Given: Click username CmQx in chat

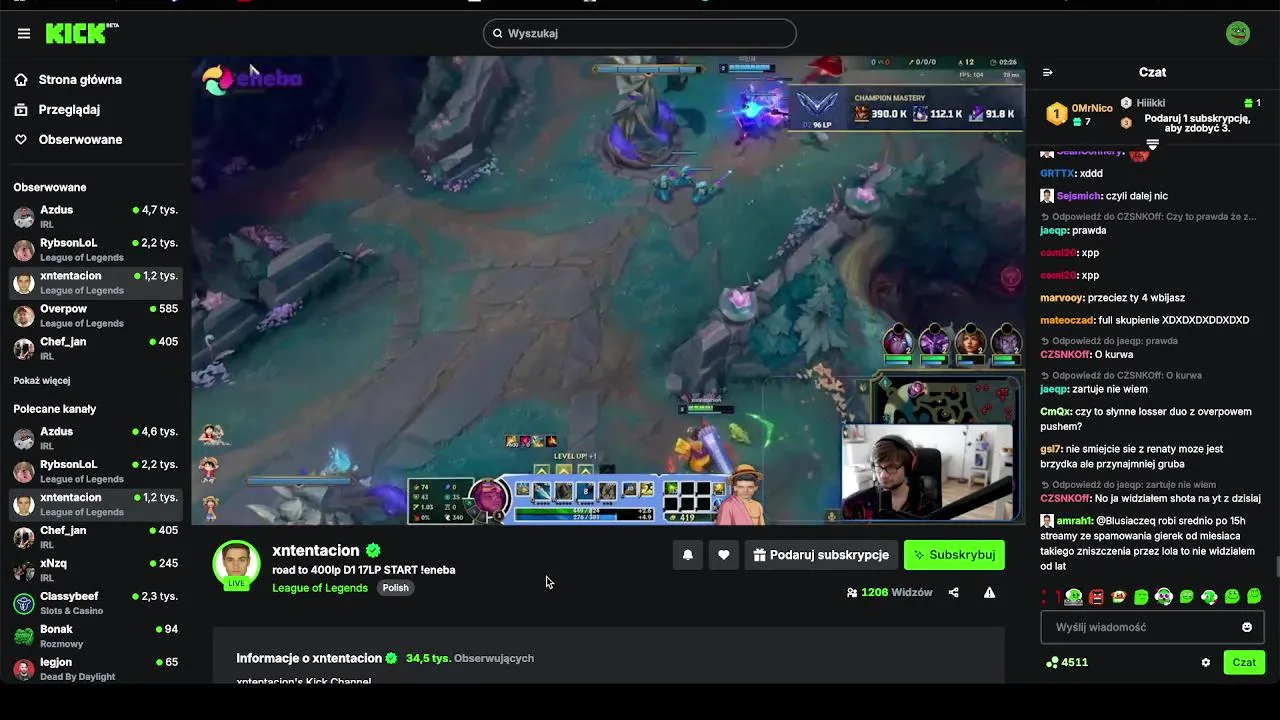Looking at the screenshot, I should click(1056, 412).
